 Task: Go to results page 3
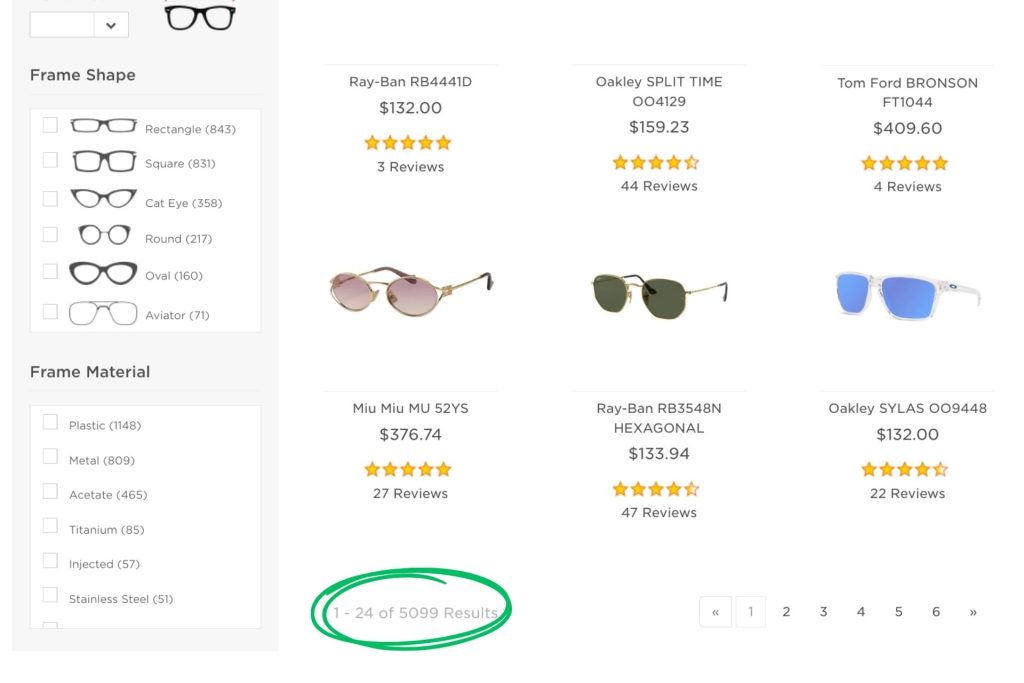tap(823, 611)
